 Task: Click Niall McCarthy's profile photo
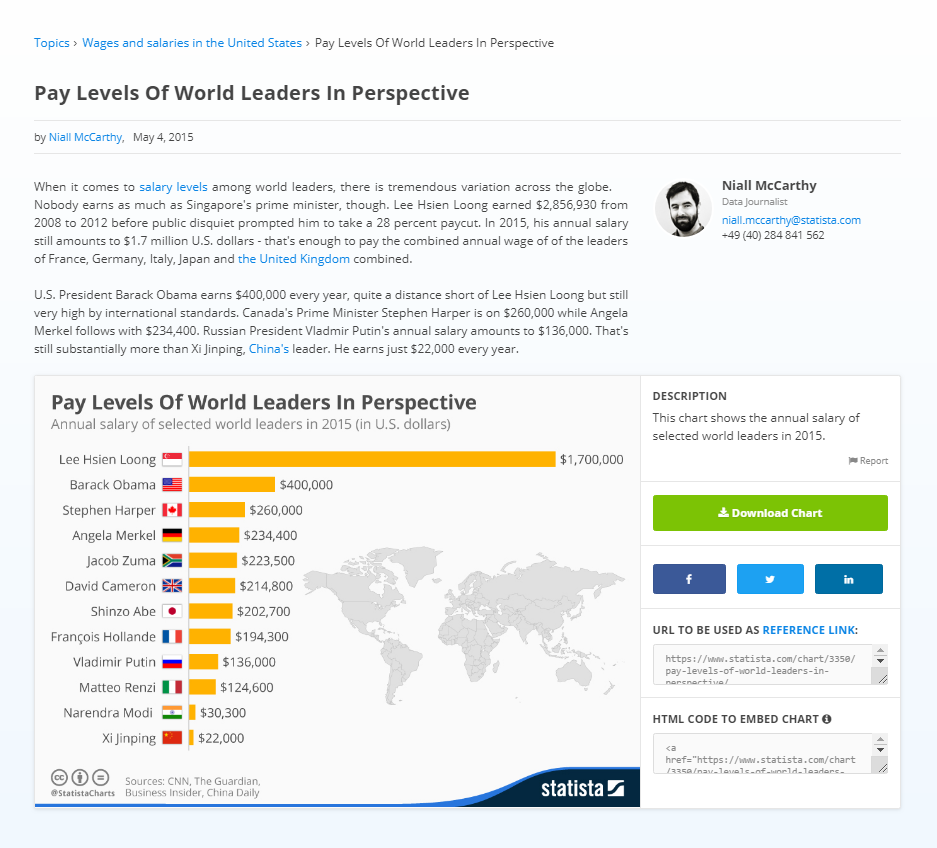coord(684,209)
